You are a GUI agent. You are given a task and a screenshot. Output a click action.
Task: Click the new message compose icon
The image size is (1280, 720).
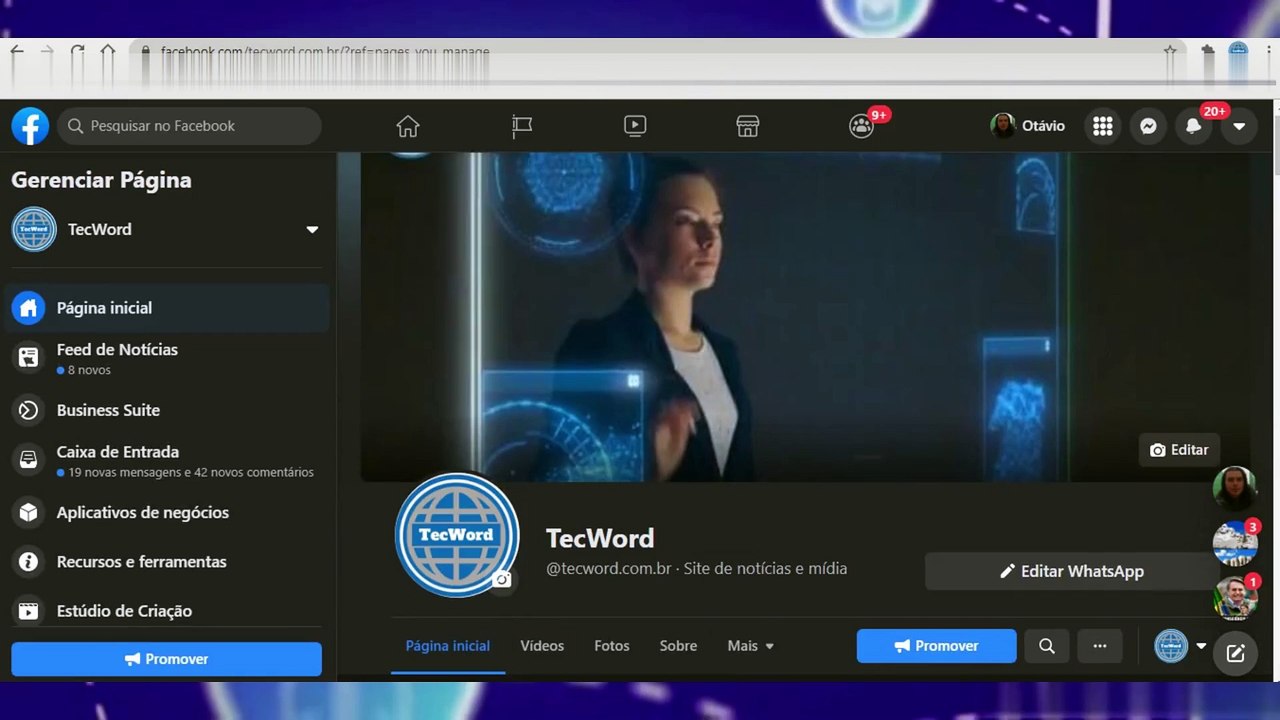click(1236, 654)
